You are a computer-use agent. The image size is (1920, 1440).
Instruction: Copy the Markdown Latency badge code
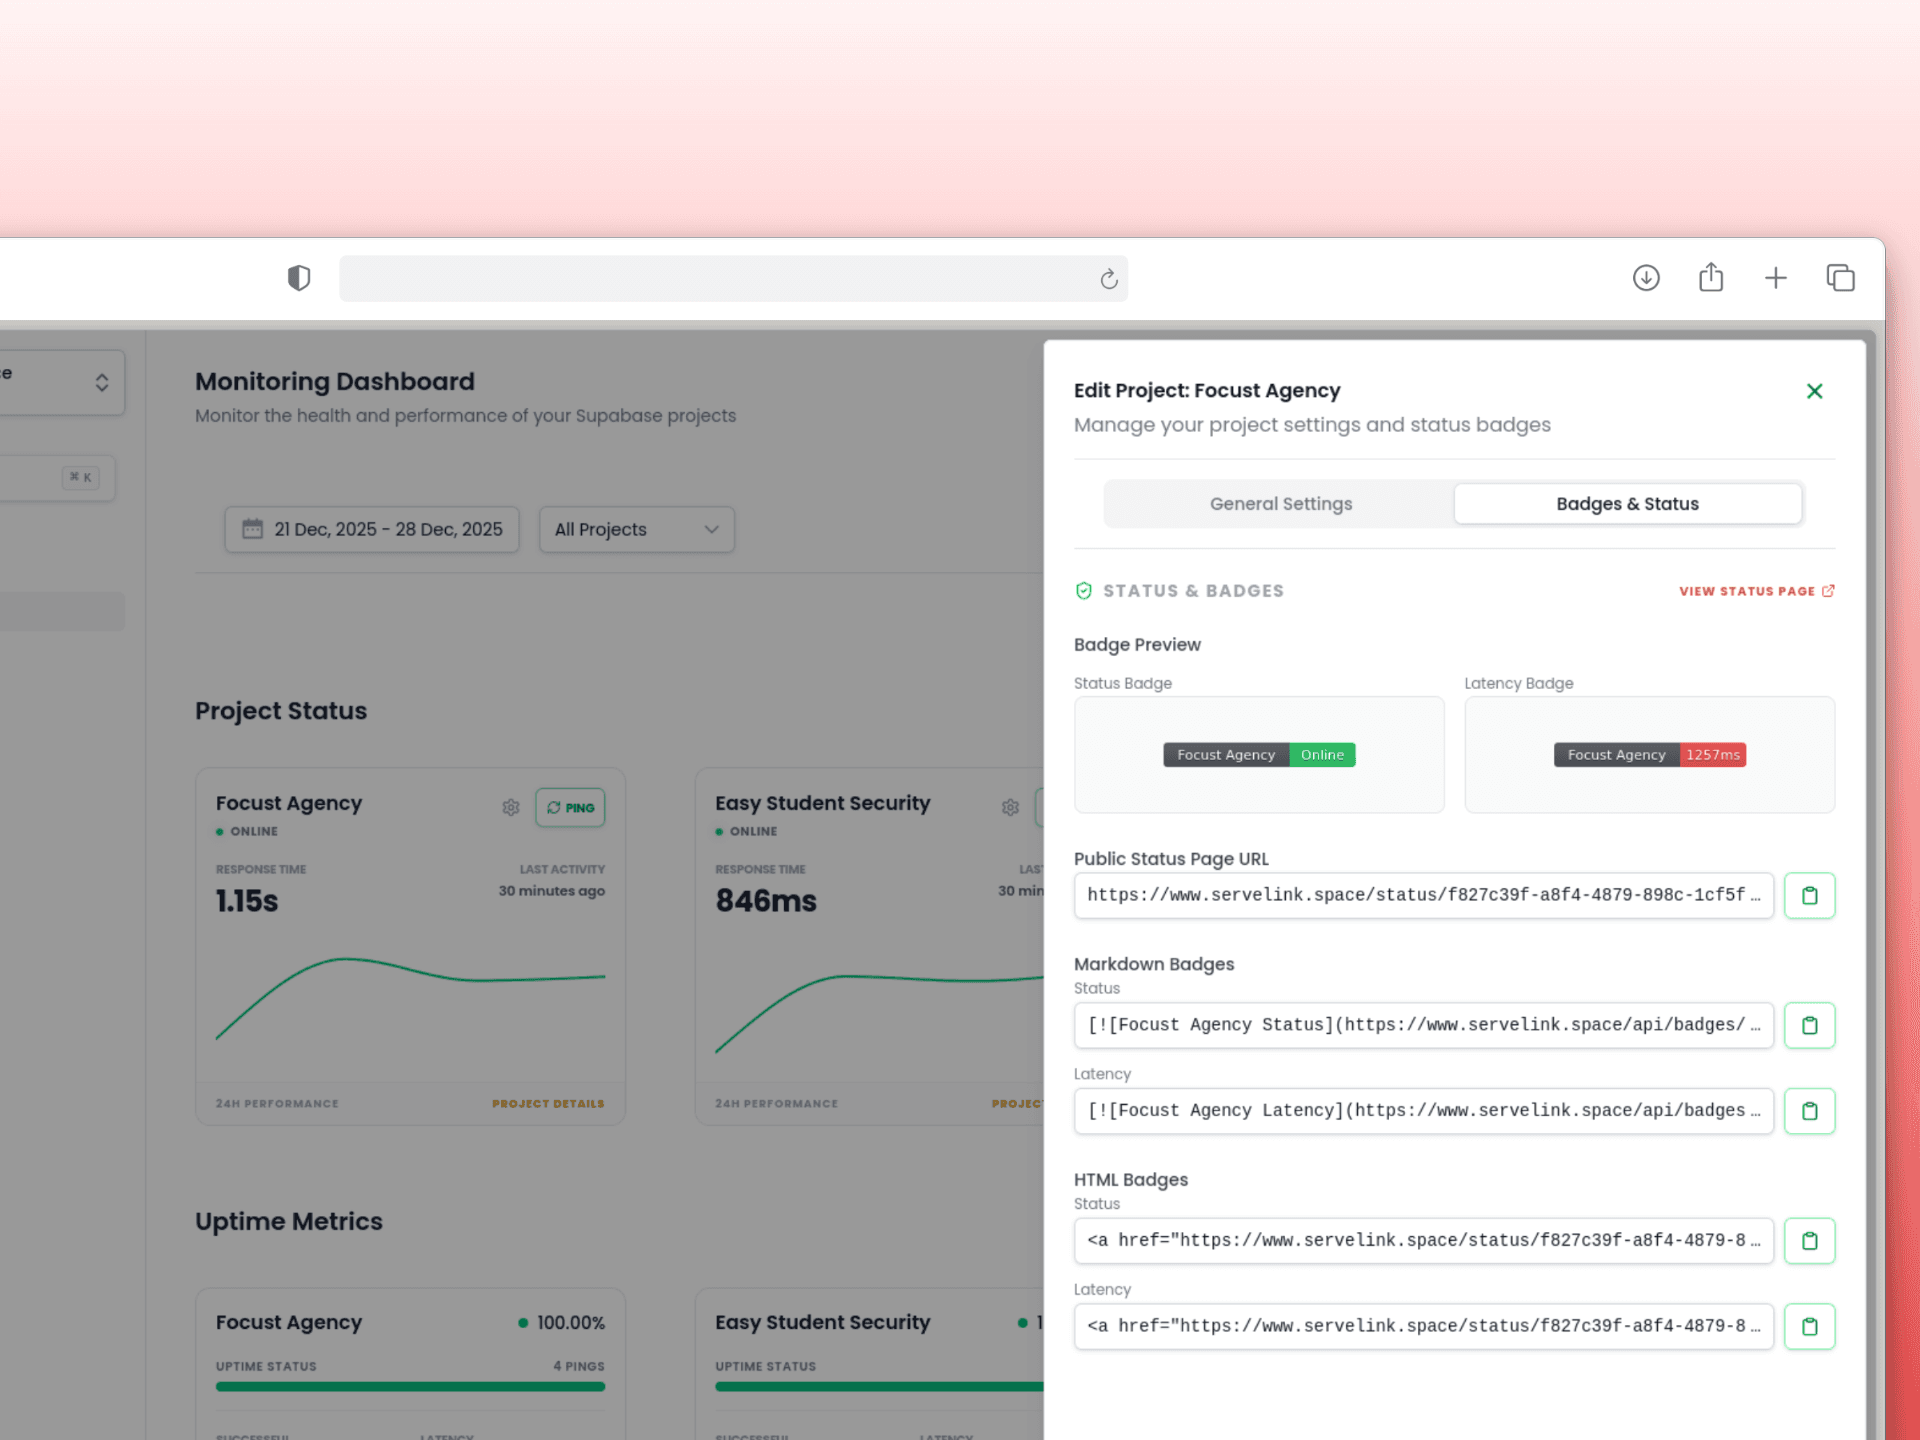tap(1809, 1111)
